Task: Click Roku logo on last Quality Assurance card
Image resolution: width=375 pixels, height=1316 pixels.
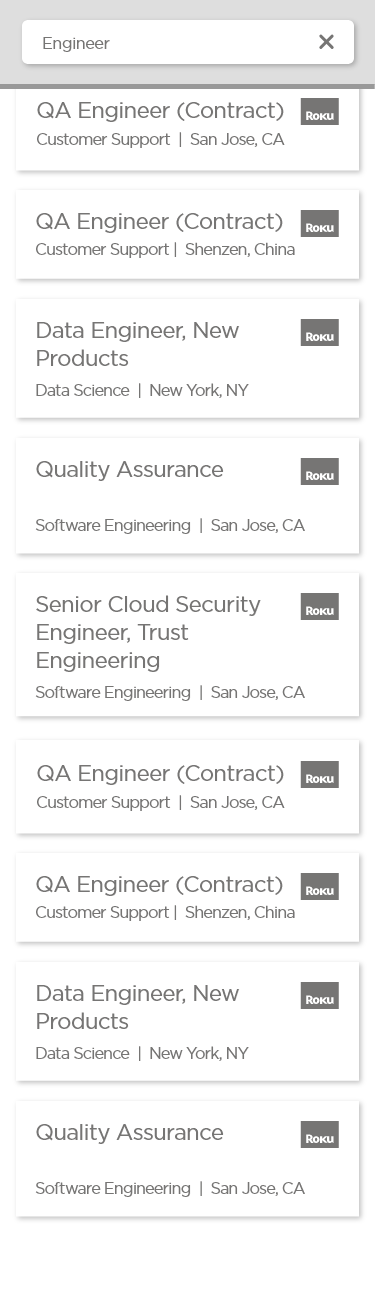Action: pos(320,1135)
